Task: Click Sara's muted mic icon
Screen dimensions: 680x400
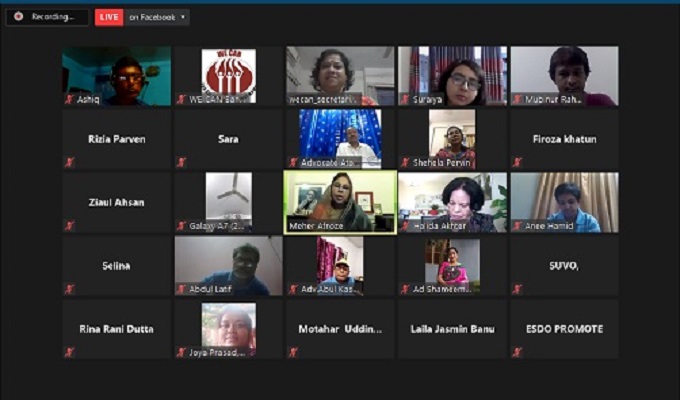Action: 181,163
